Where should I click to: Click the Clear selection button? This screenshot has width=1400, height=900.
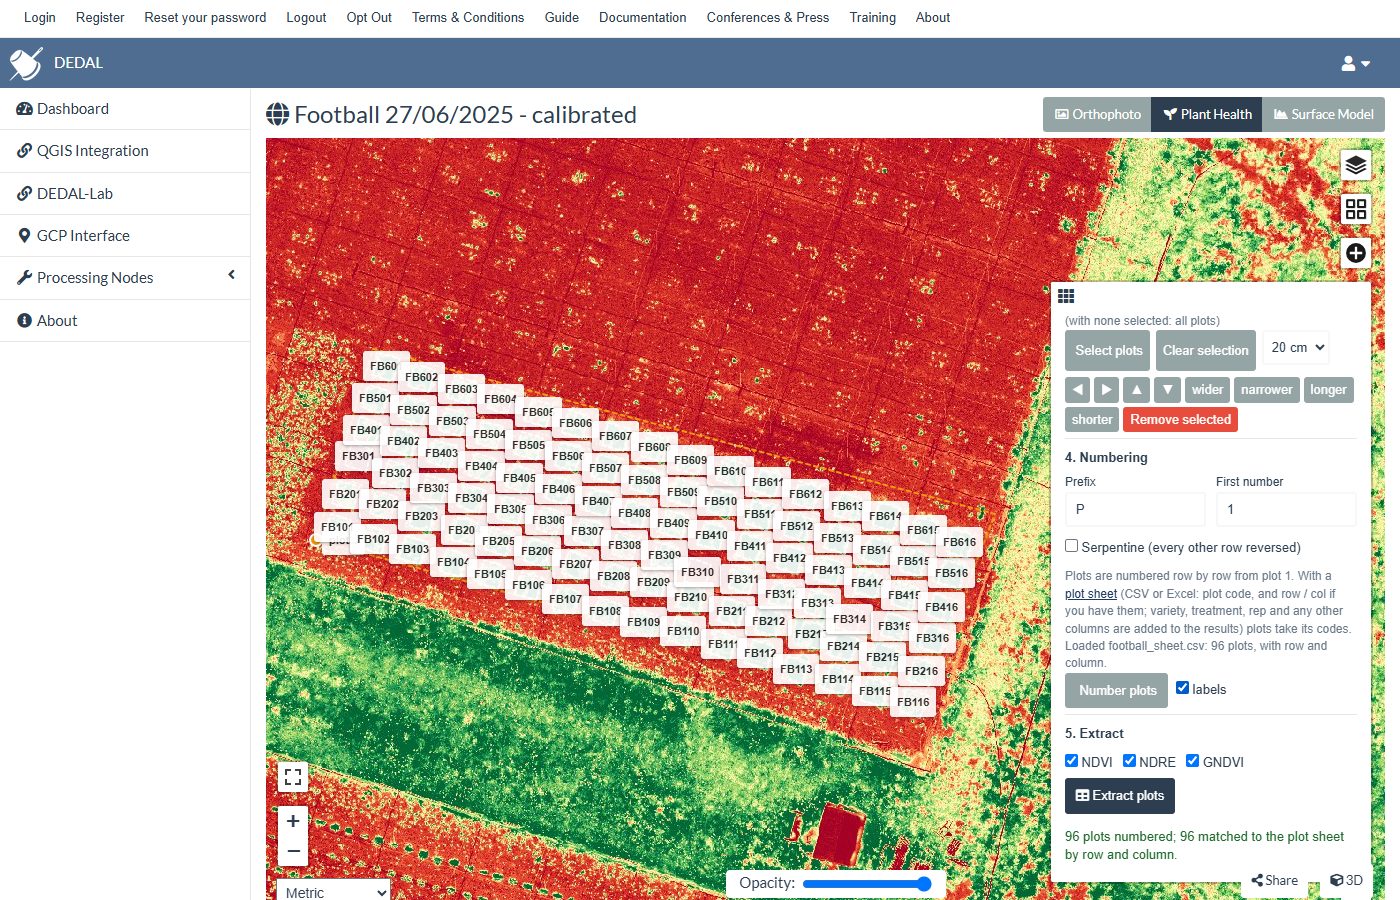click(x=1205, y=351)
